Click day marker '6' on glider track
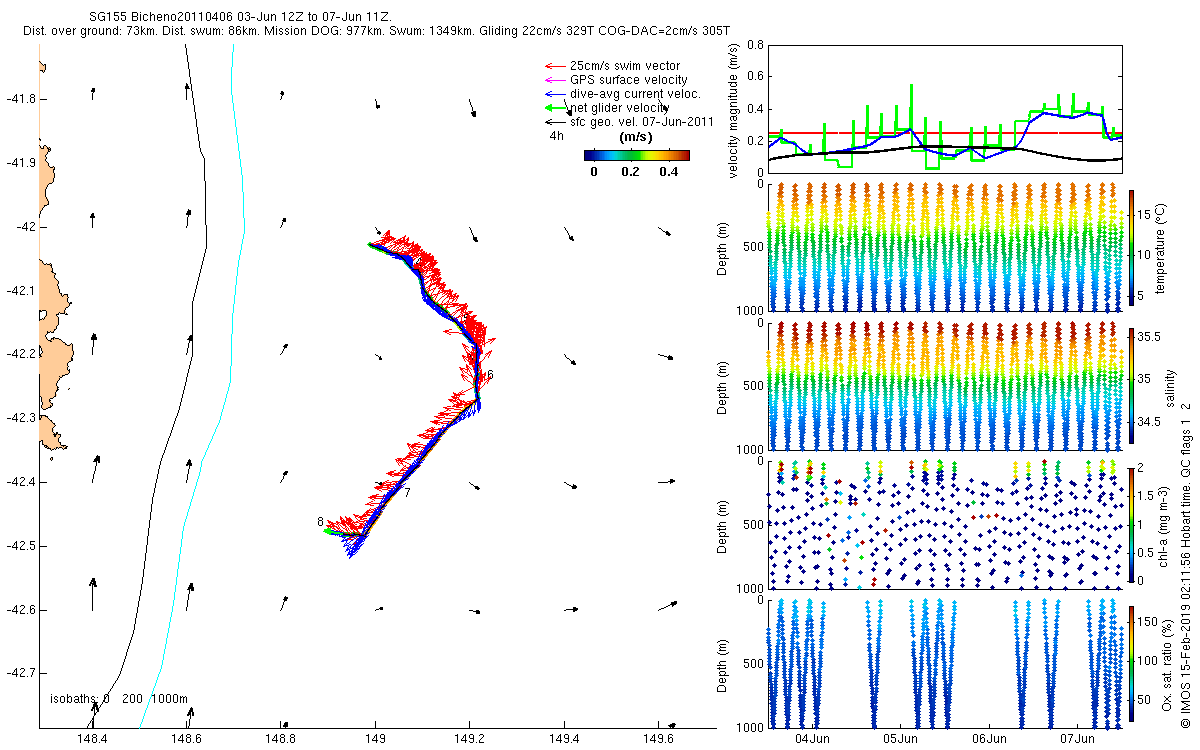The height and width of the screenshot is (750, 1200). 490,375
